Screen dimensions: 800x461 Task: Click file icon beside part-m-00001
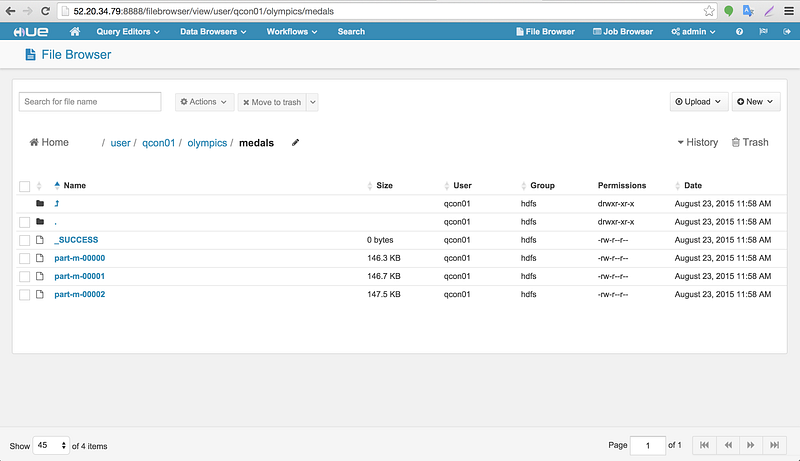[40, 276]
